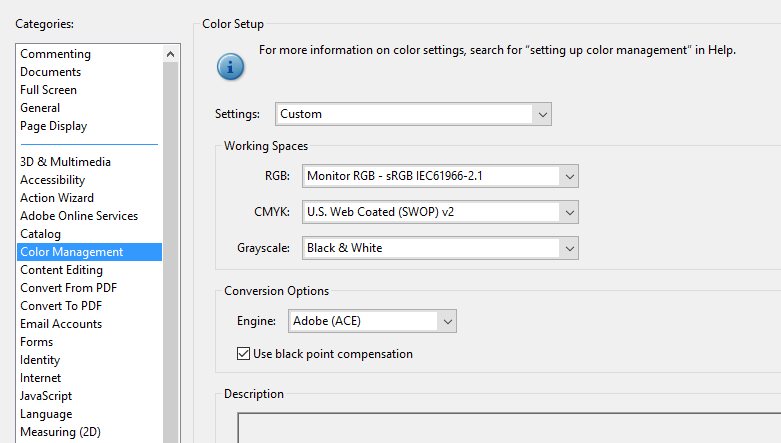Go to Accessibility preferences
This screenshot has width=781, height=443.
pyautogui.click(x=52, y=180)
